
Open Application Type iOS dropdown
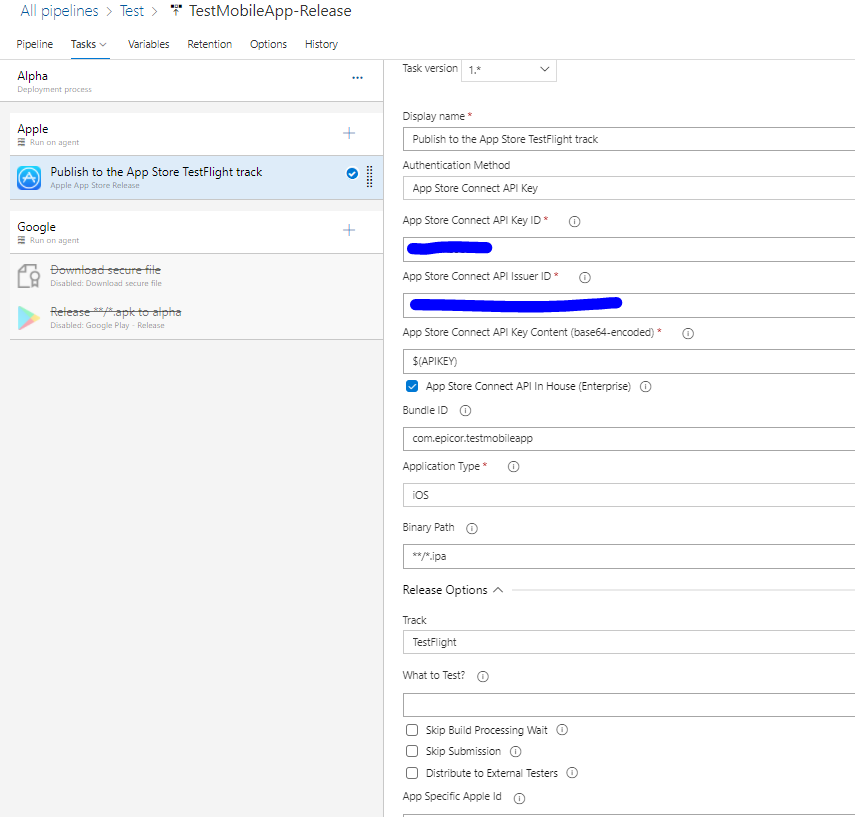click(629, 495)
